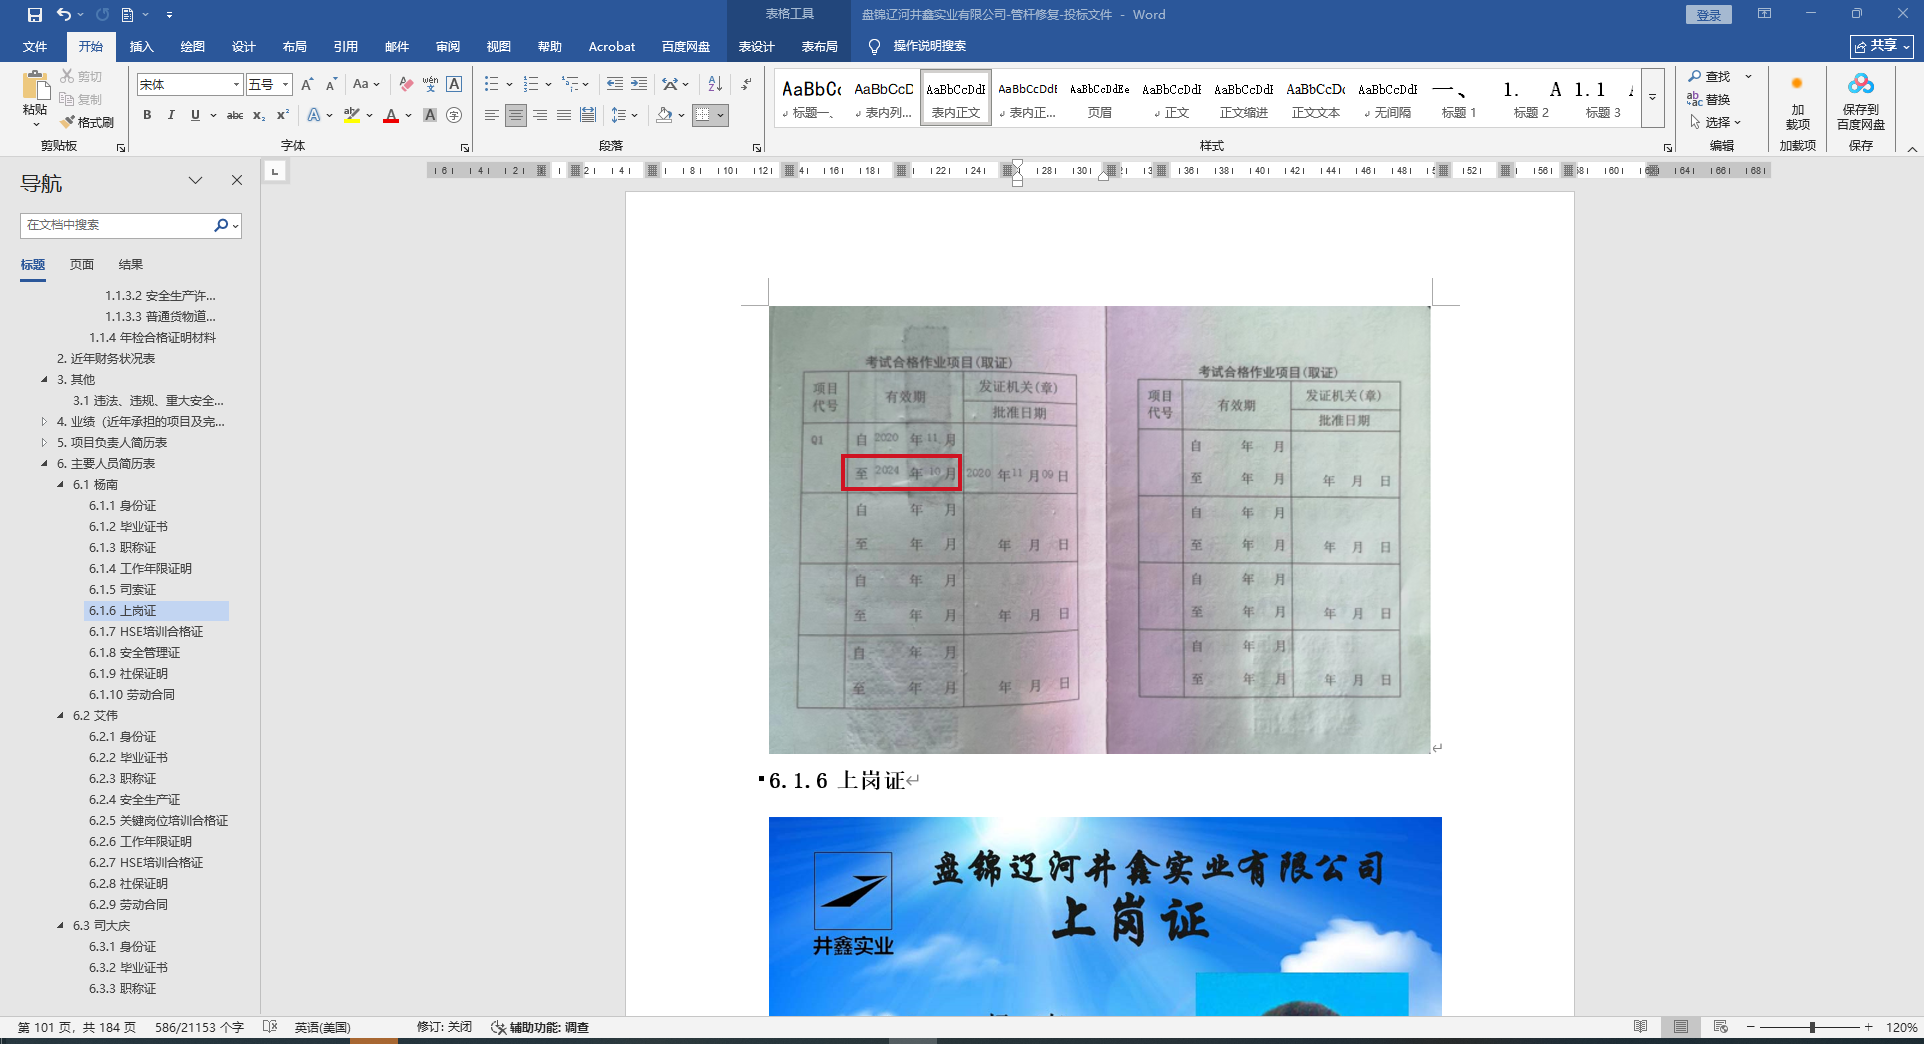Viewport: 1924px width, 1044px height.
Task: Open the borders dropdown arrow
Action: tap(720, 116)
